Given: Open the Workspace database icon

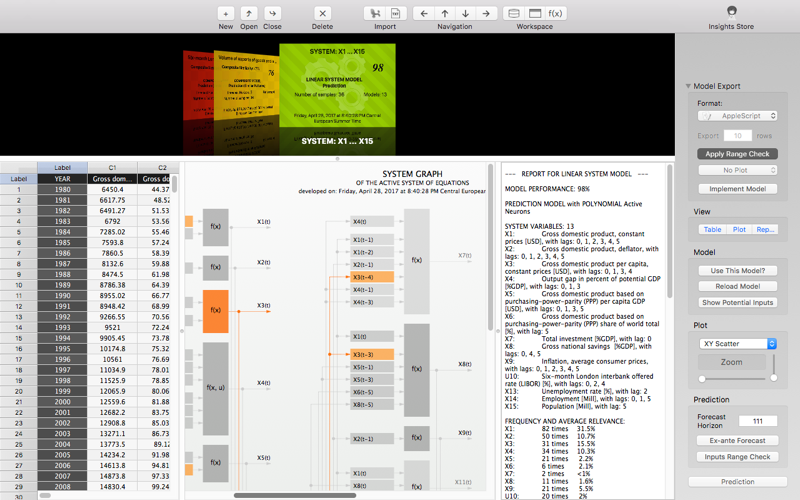Looking at the screenshot, I should click(514, 14).
